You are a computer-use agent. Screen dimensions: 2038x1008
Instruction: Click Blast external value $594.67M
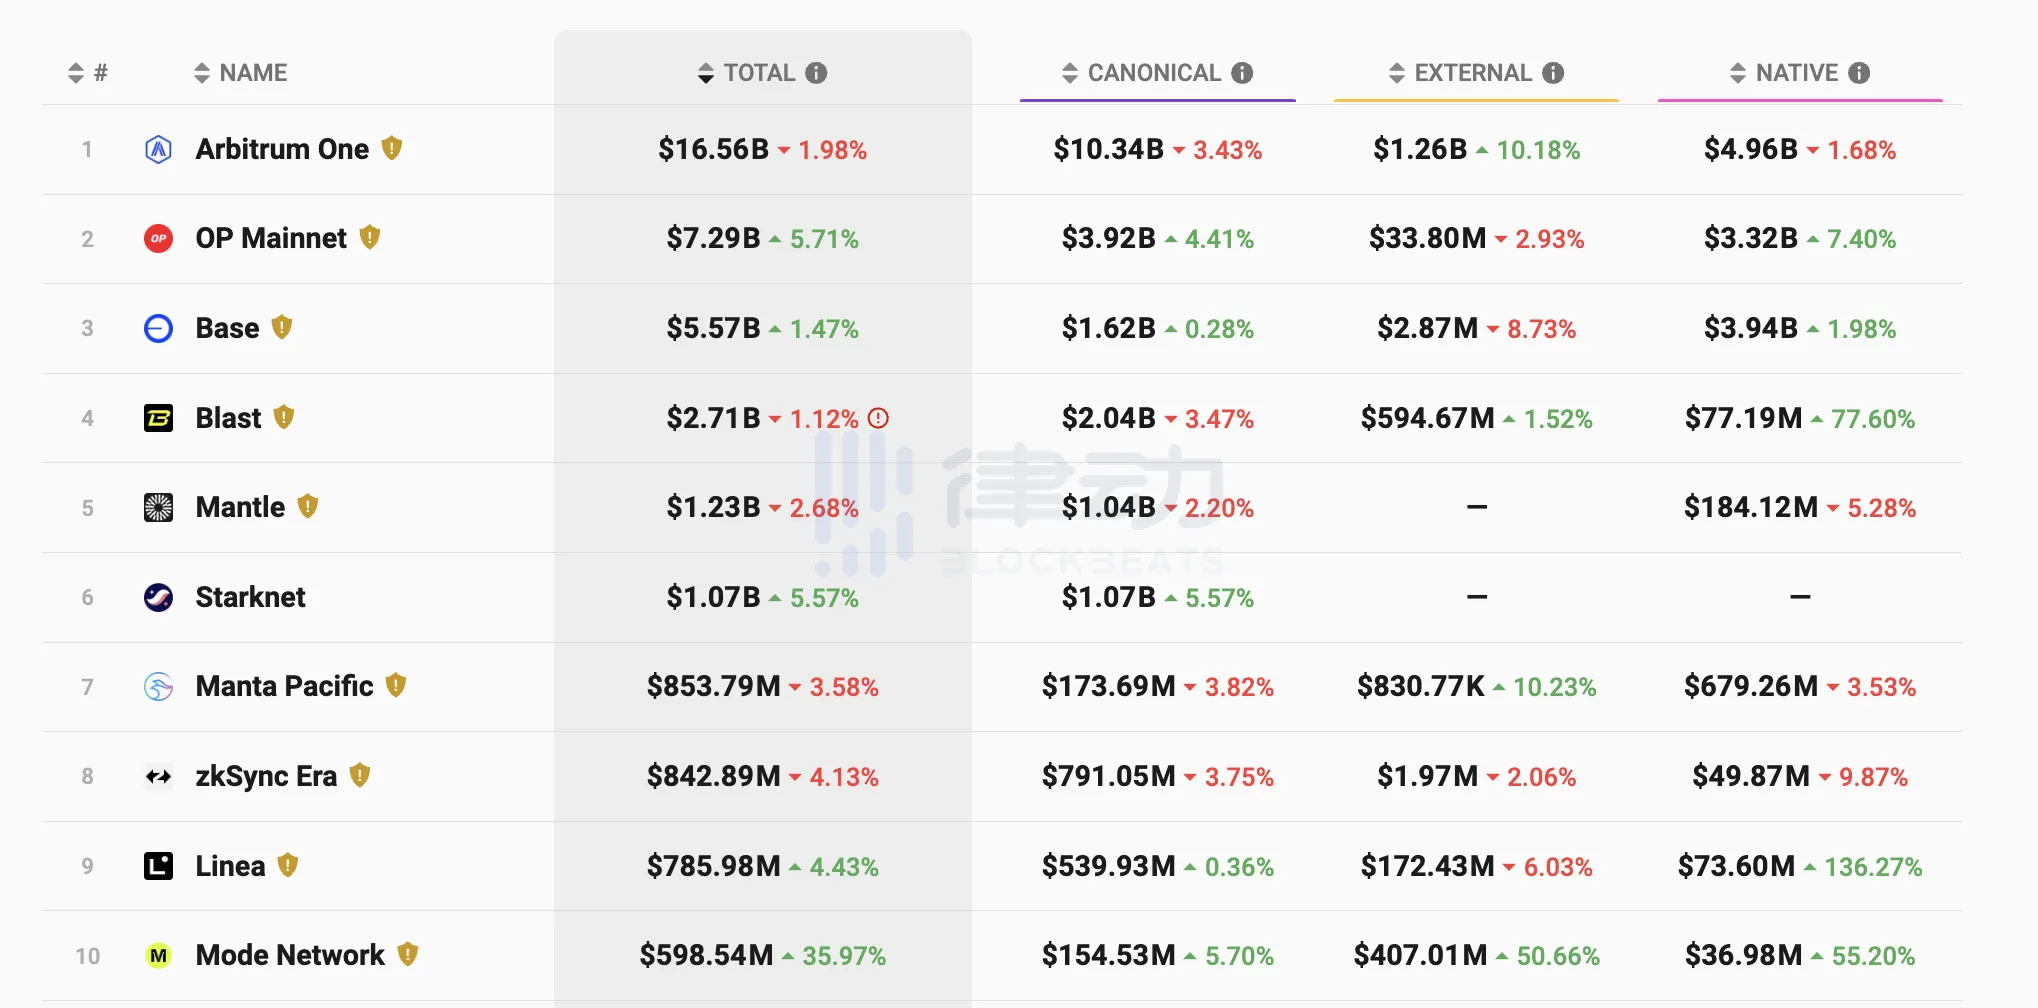pos(1427,418)
